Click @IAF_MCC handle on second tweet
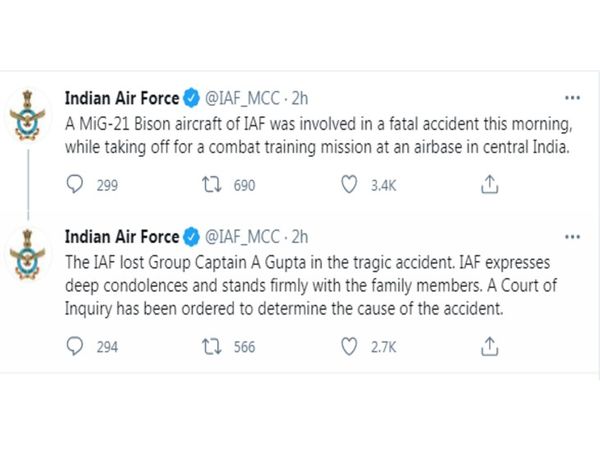The width and height of the screenshot is (600, 450). click(x=243, y=237)
